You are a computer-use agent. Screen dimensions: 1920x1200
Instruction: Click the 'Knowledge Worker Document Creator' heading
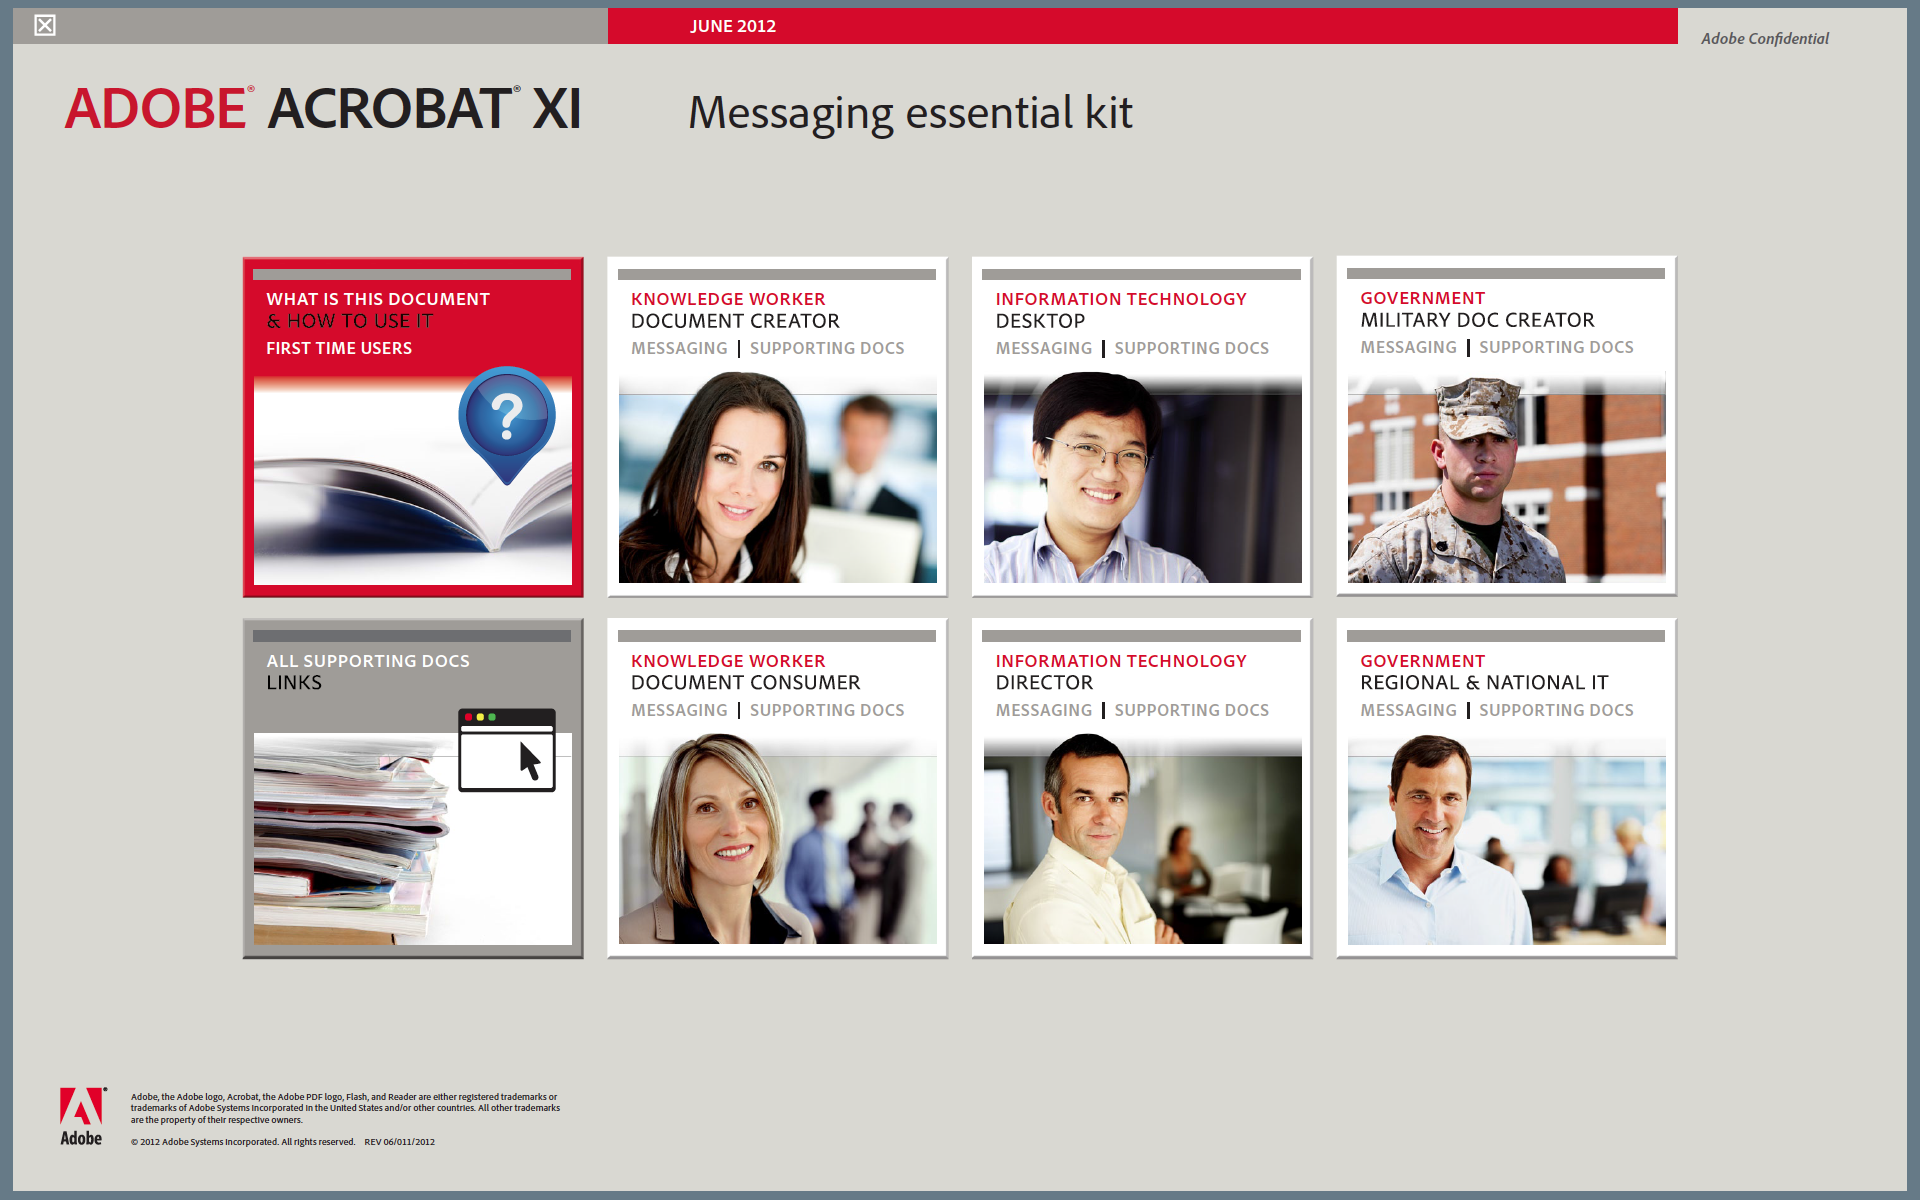pos(735,310)
